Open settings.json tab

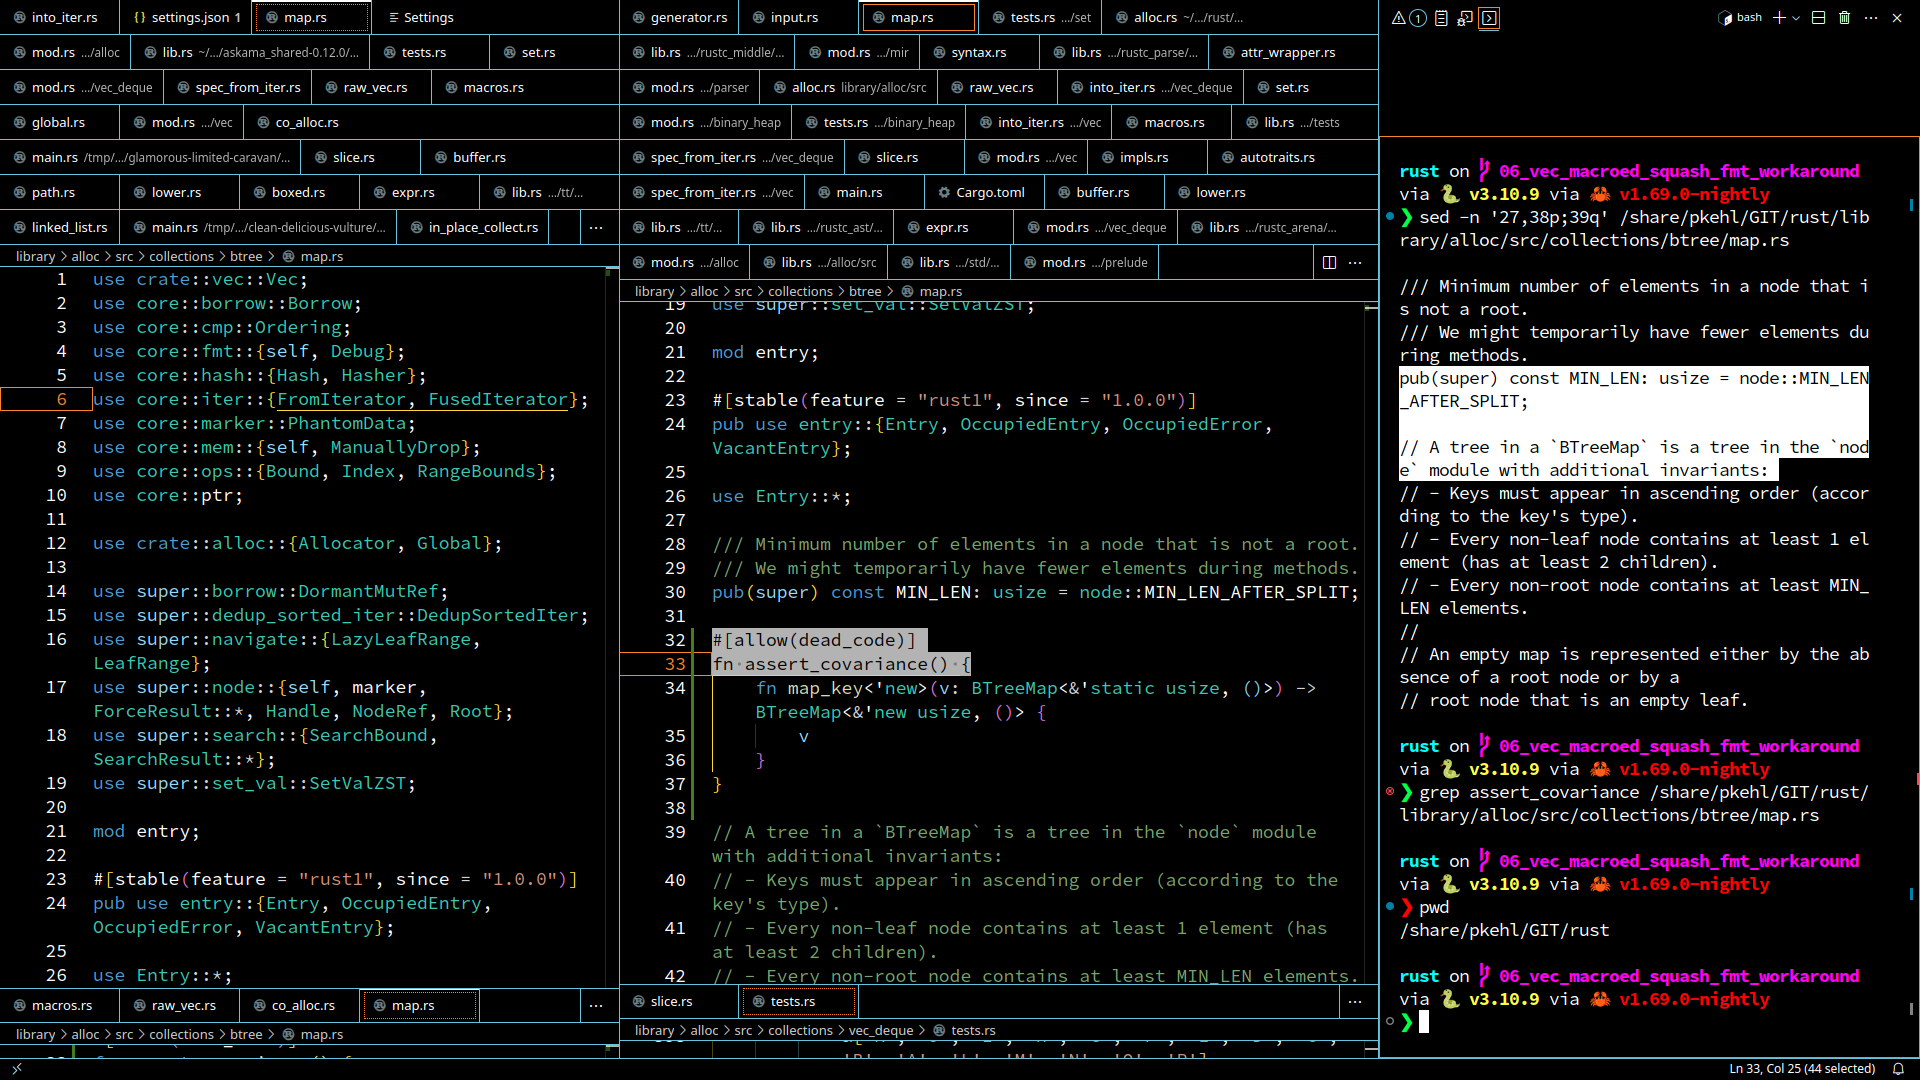click(185, 17)
